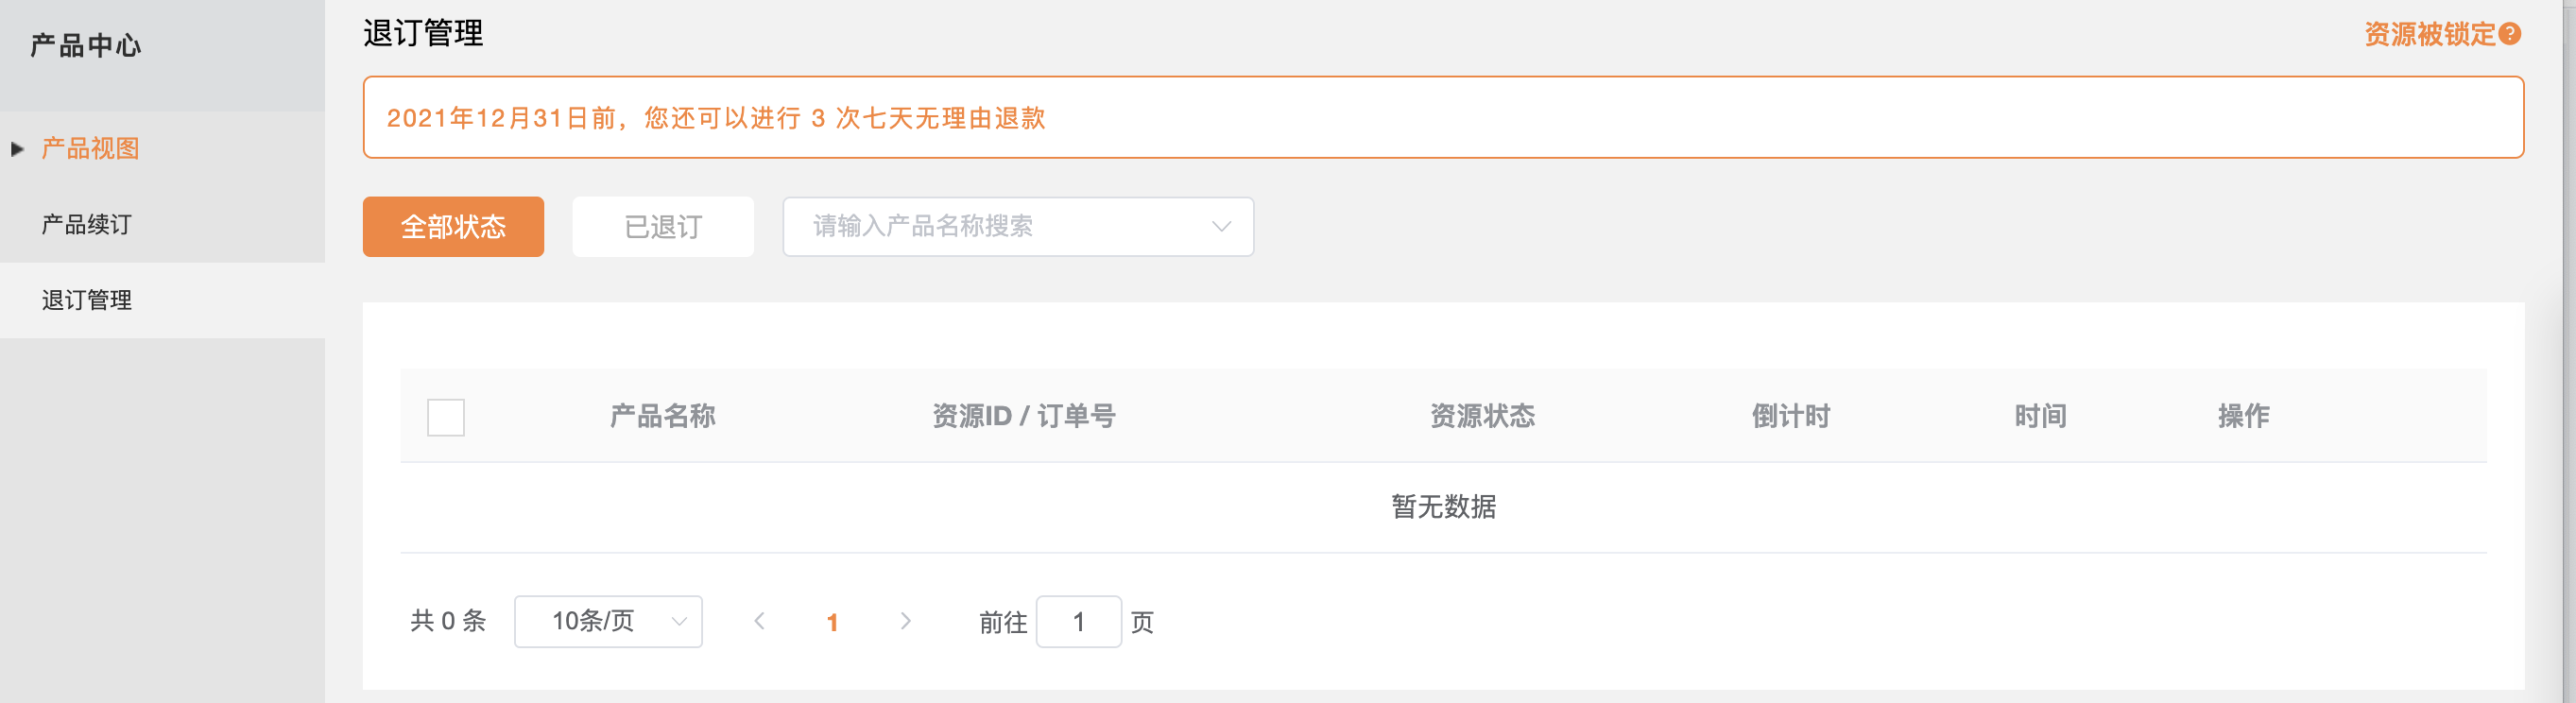Screen dimensions: 2576x703
Task: Open 产品续订 in the sidebar
Action: [x=87, y=224]
